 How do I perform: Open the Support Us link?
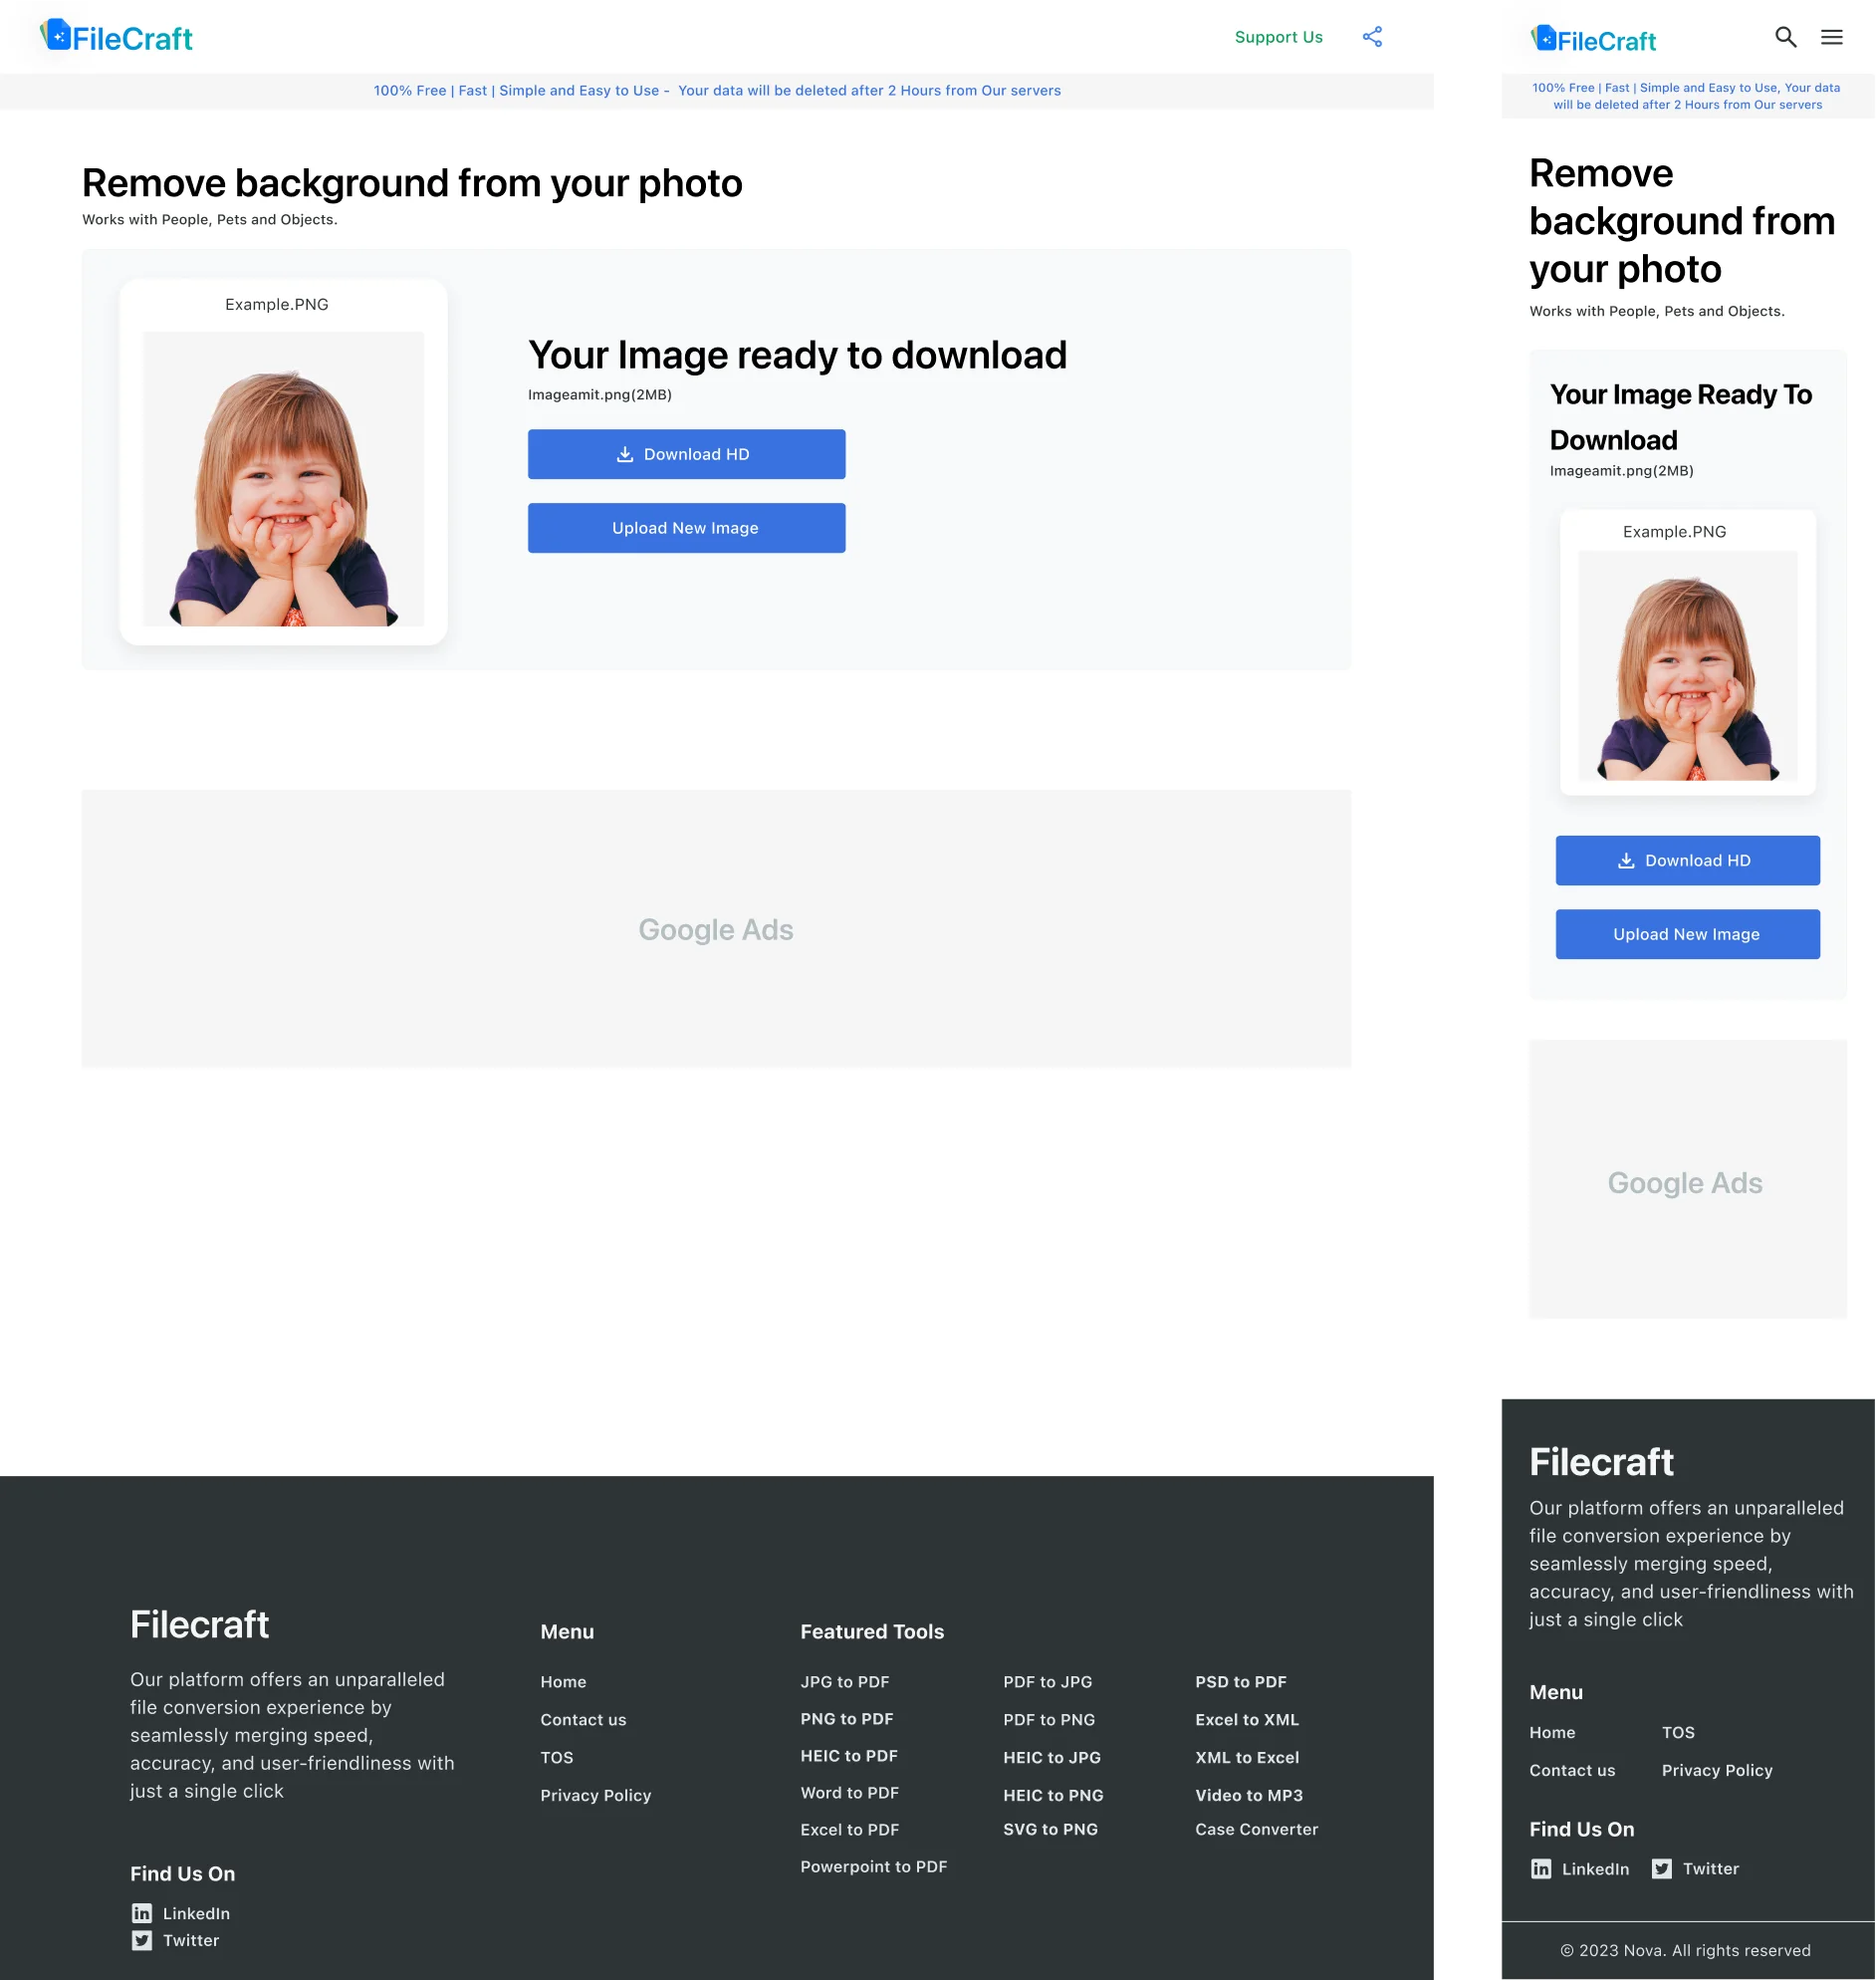tap(1278, 37)
